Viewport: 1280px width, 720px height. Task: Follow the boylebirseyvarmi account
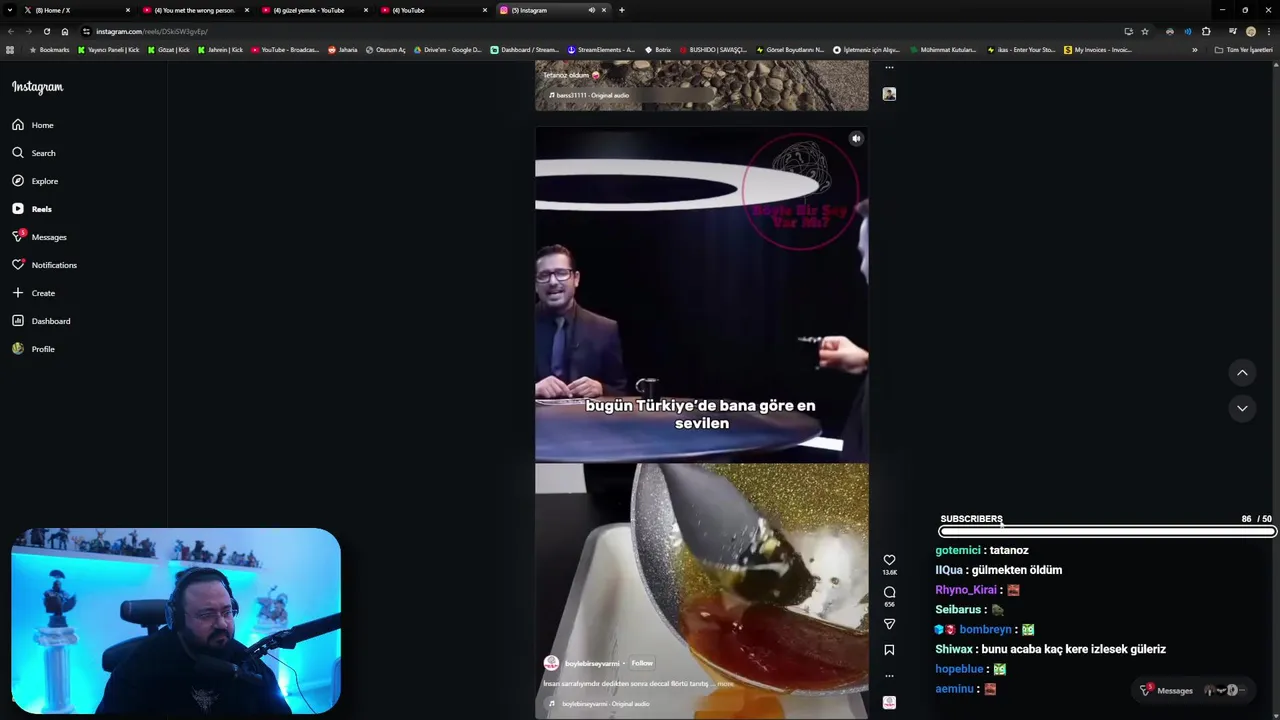pos(642,663)
